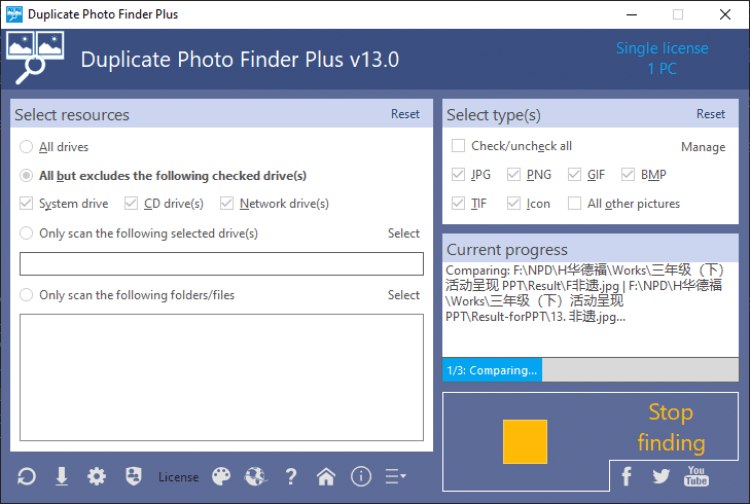Click the selected drives text field
This screenshot has height=504, width=750.
tap(221, 264)
